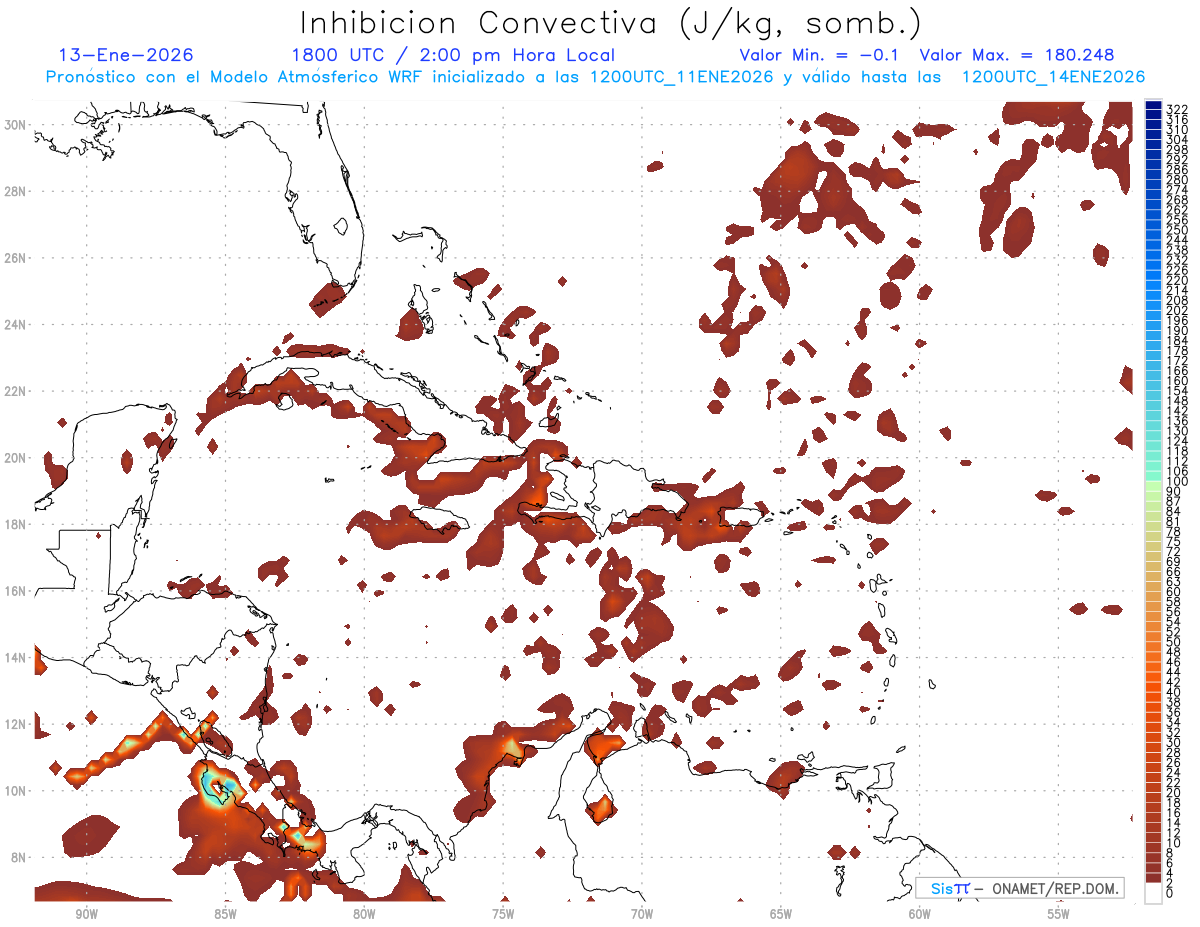Screen dimensions: 1200x927
Task: Click the time '1800 UTC / 2:00 pm Hora Local'
Action: 453,55
